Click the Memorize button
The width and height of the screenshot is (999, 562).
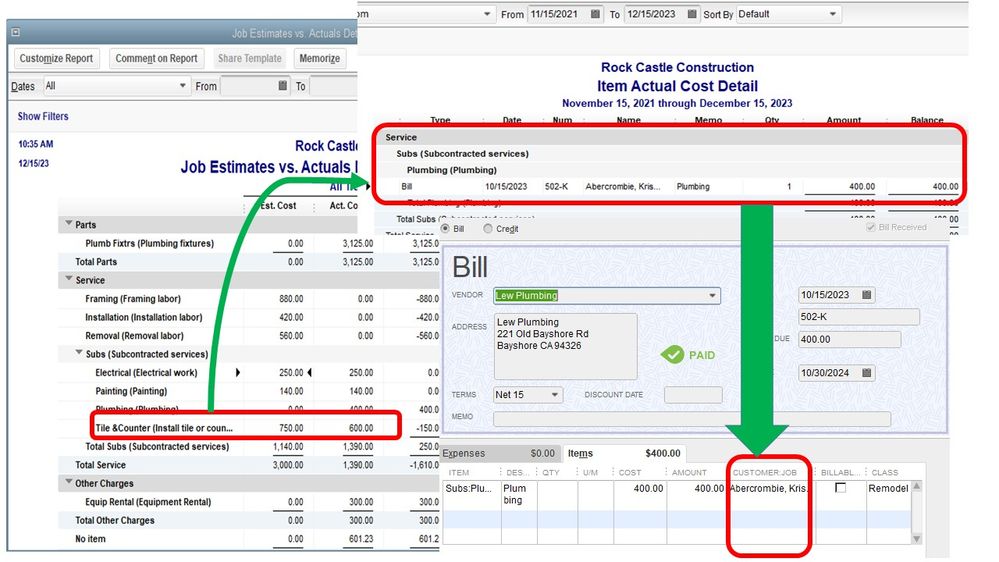(x=320, y=59)
